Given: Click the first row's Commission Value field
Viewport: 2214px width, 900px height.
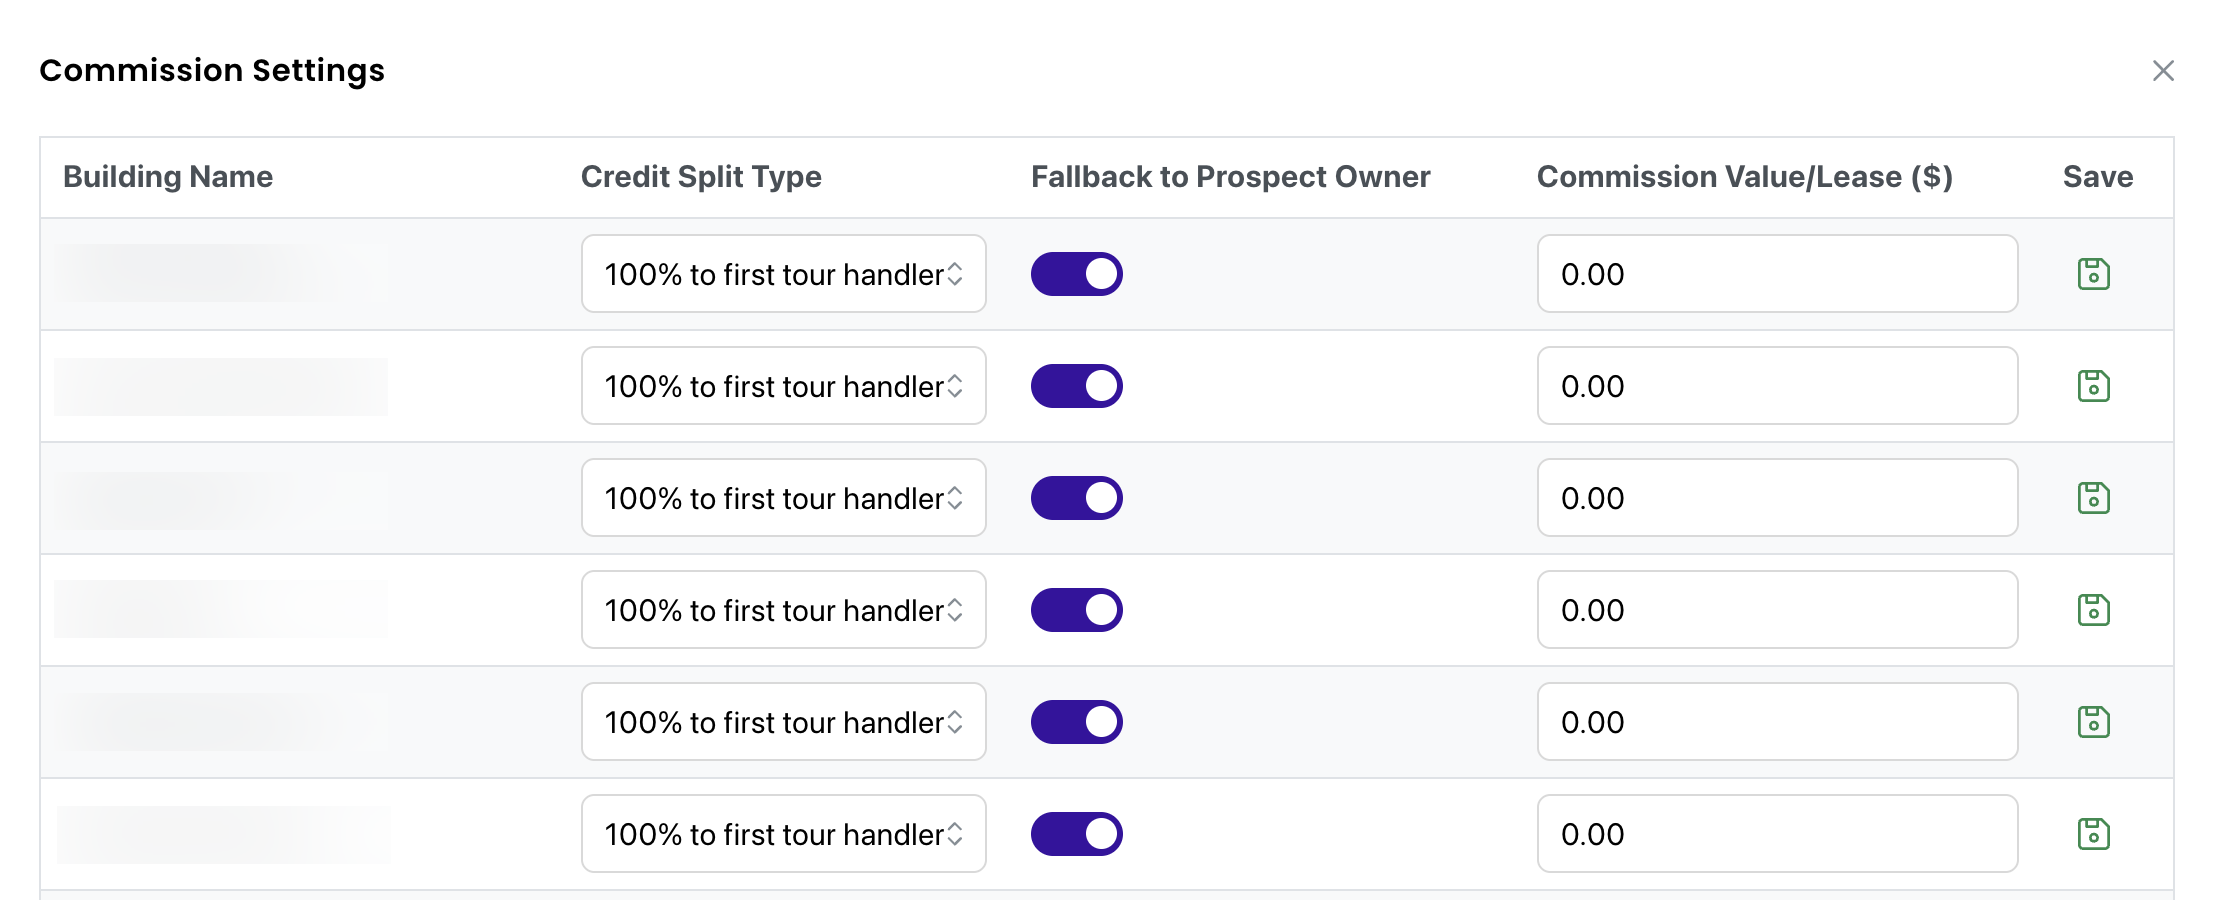Looking at the screenshot, I should (x=1777, y=274).
